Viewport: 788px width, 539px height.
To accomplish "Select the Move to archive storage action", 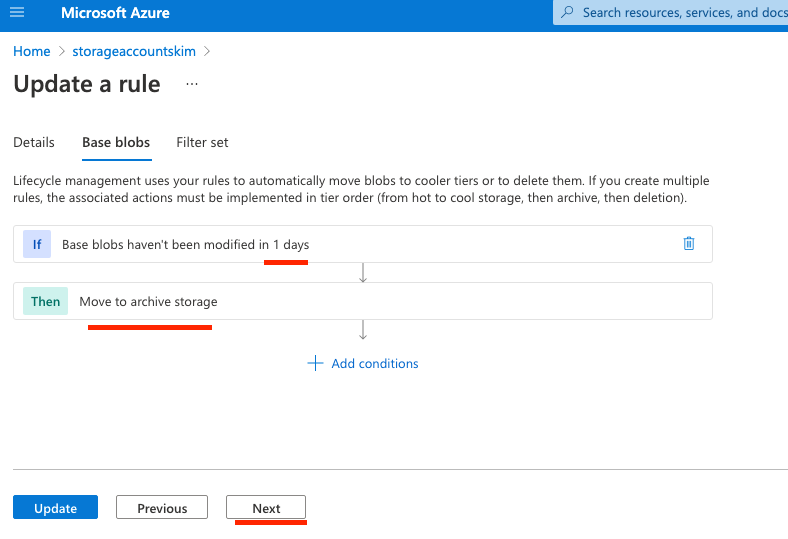I will 148,301.
